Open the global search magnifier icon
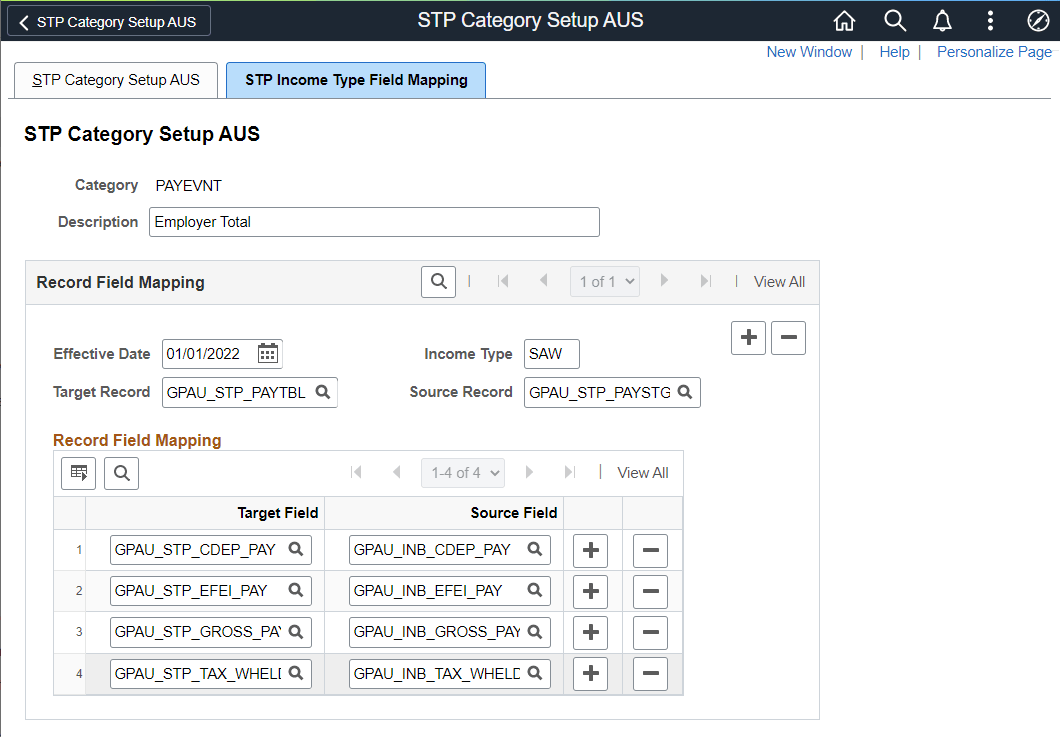1060x737 pixels. tap(894, 21)
